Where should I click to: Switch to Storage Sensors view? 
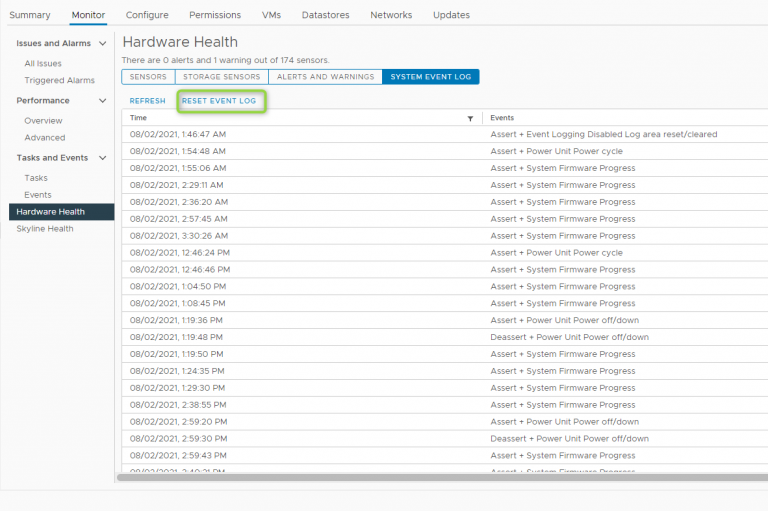coord(221,77)
